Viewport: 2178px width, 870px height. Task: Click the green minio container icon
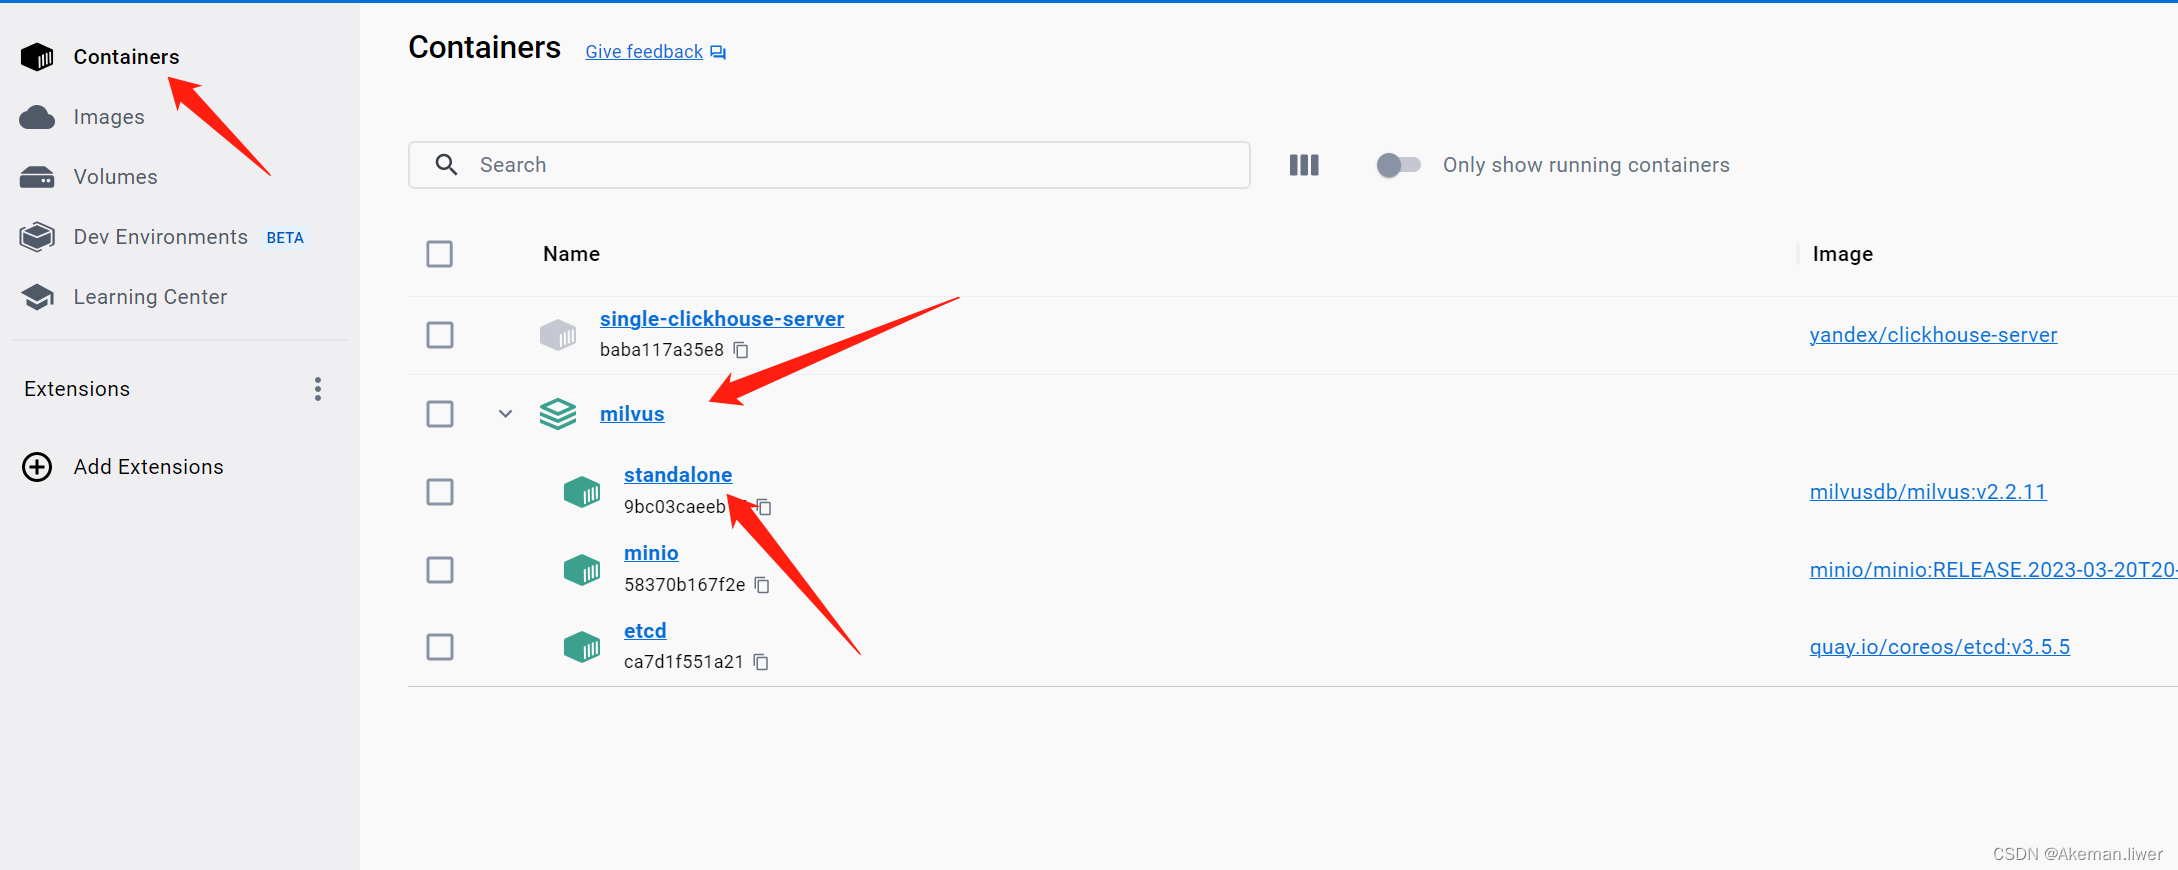tap(582, 570)
